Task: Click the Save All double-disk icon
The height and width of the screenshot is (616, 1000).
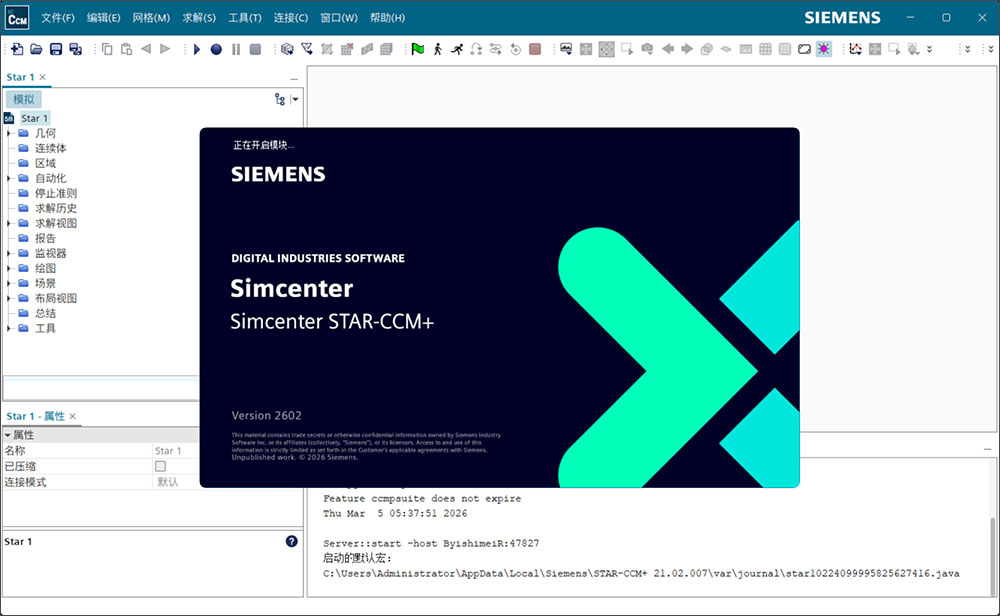Action: click(x=75, y=49)
